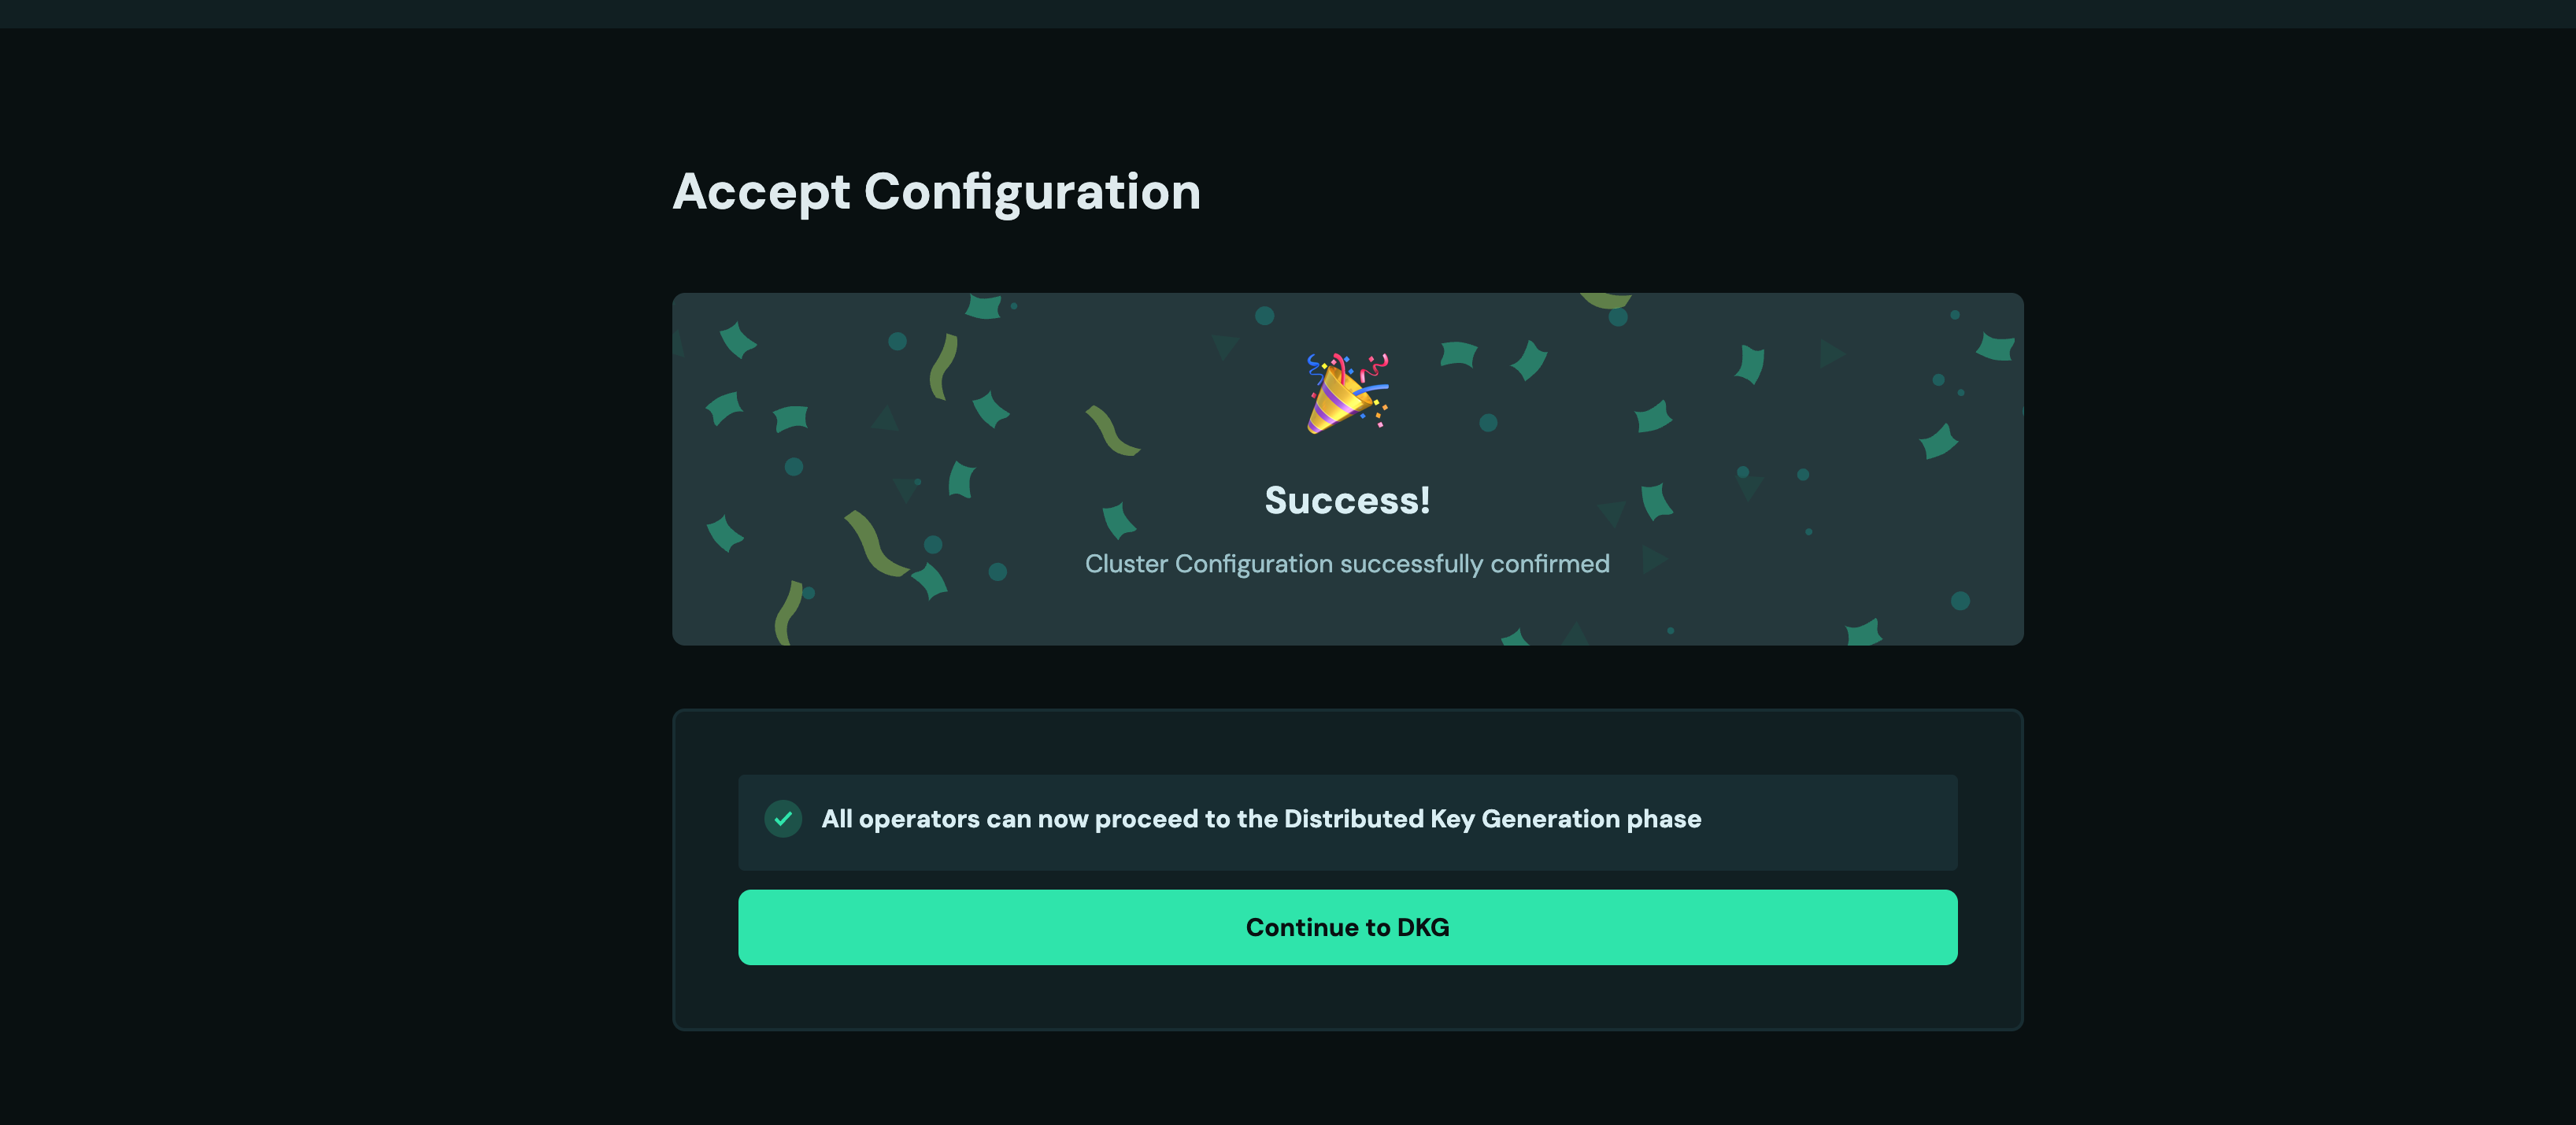Click the Success! headline text

pyautogui.click(x=1347, y=500)
